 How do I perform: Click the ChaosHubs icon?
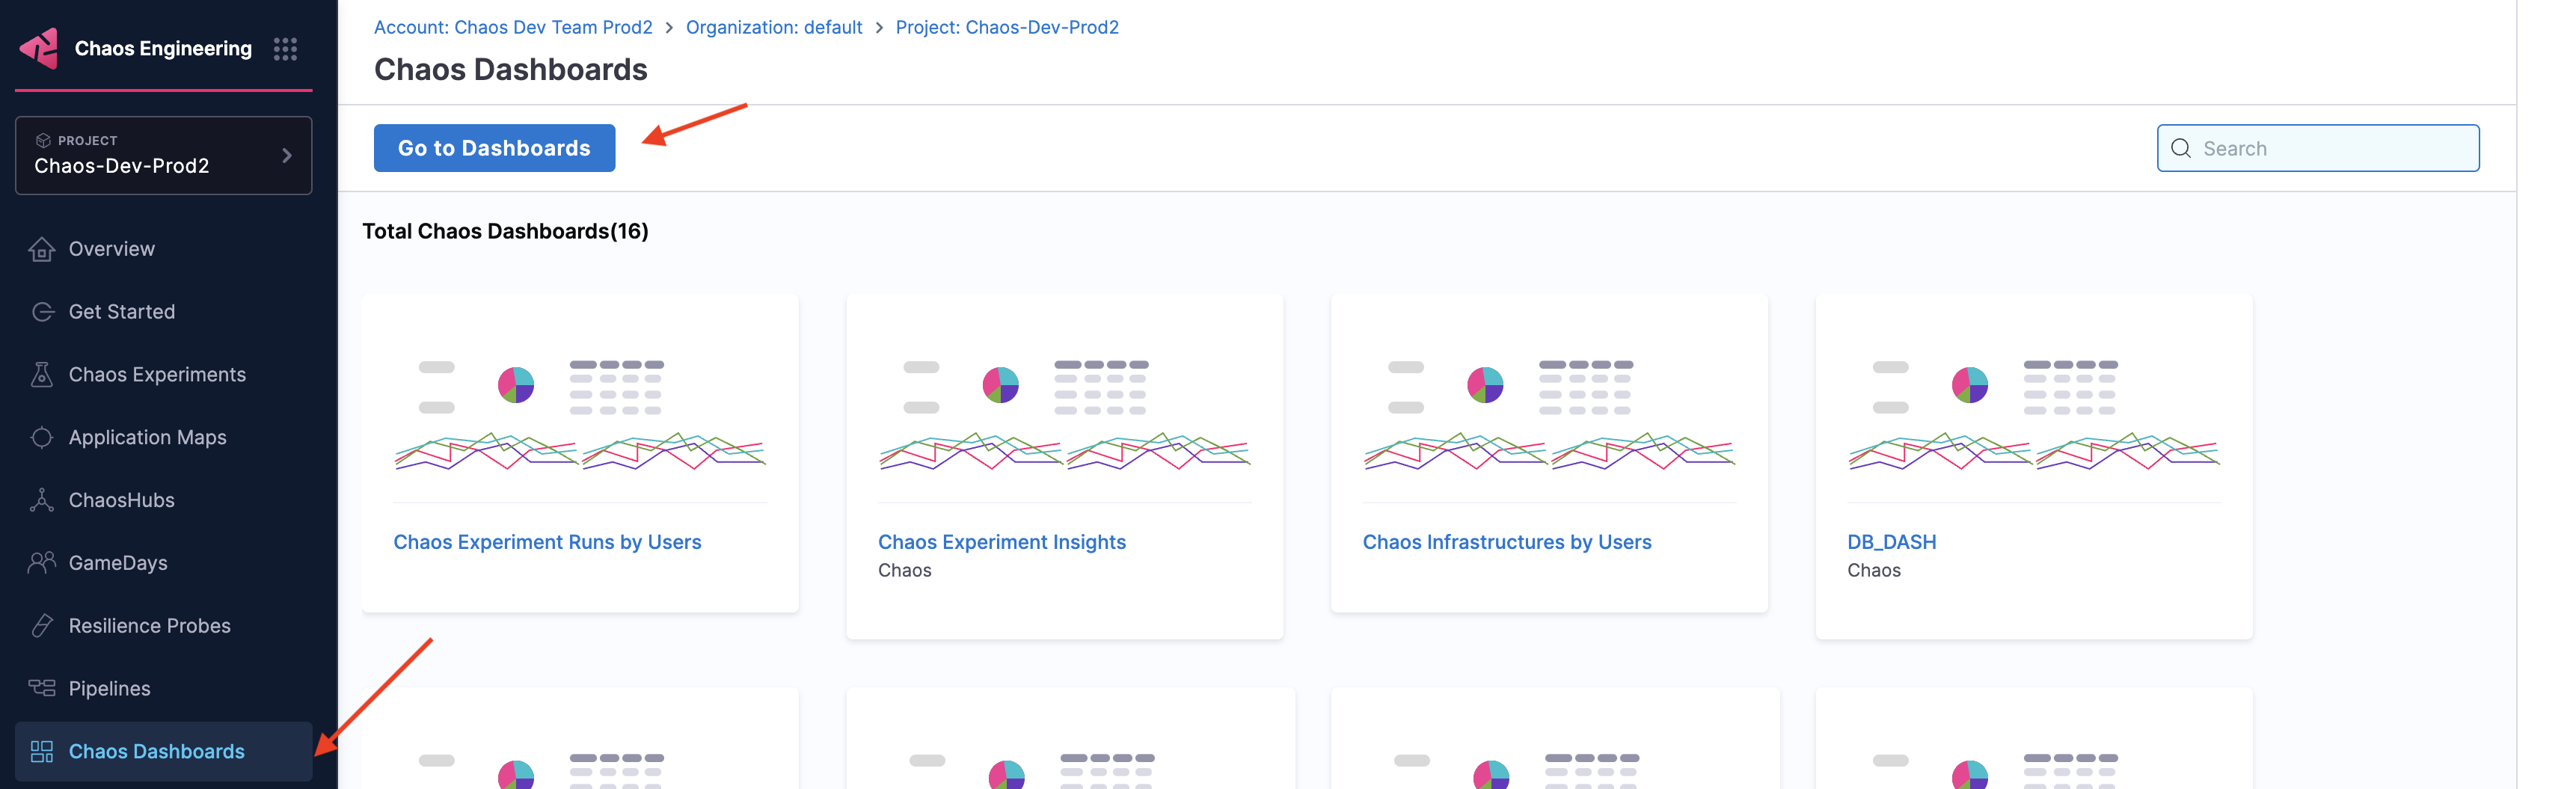click(x=42, y=500)
